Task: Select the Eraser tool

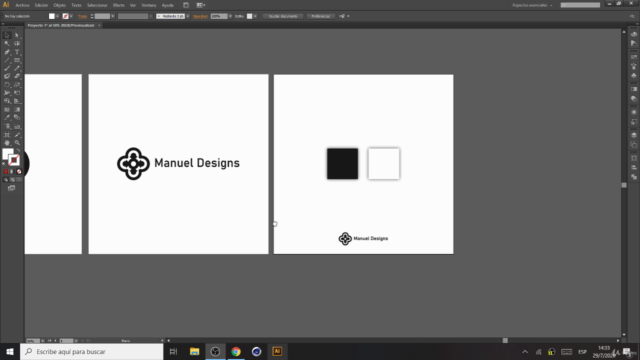Action: 17,76
